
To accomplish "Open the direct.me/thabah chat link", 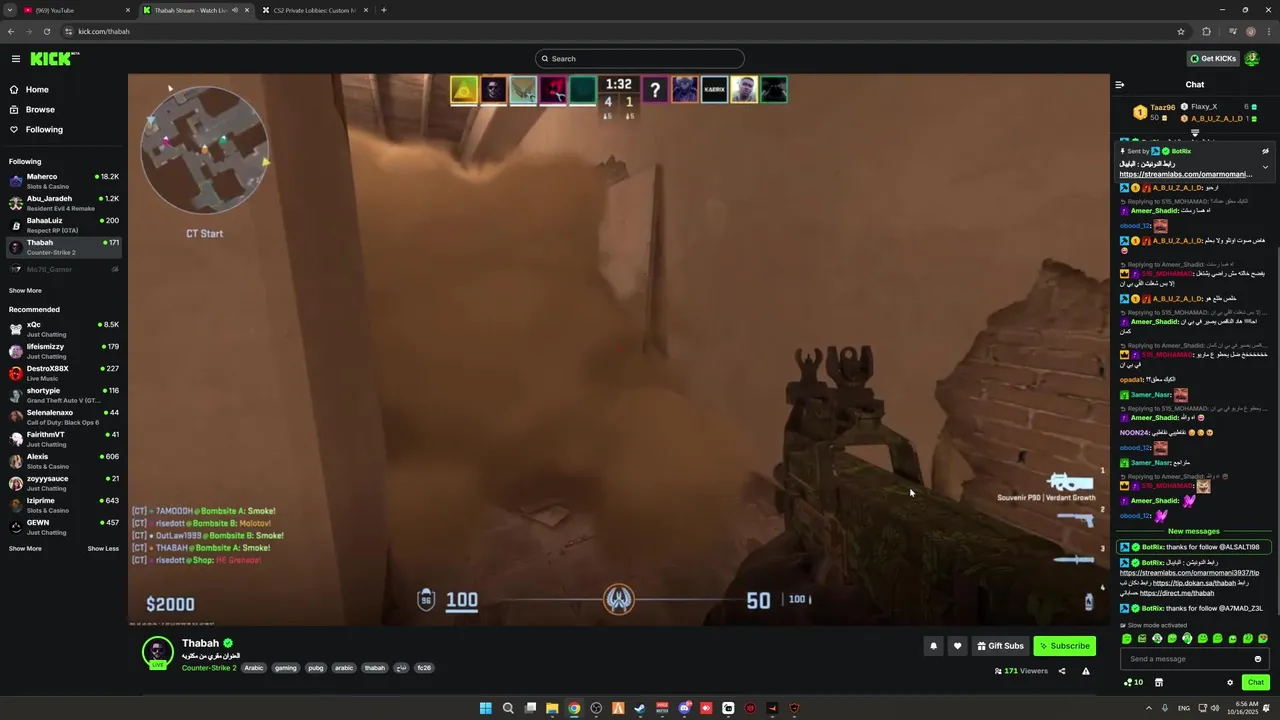I will 1177,593.
